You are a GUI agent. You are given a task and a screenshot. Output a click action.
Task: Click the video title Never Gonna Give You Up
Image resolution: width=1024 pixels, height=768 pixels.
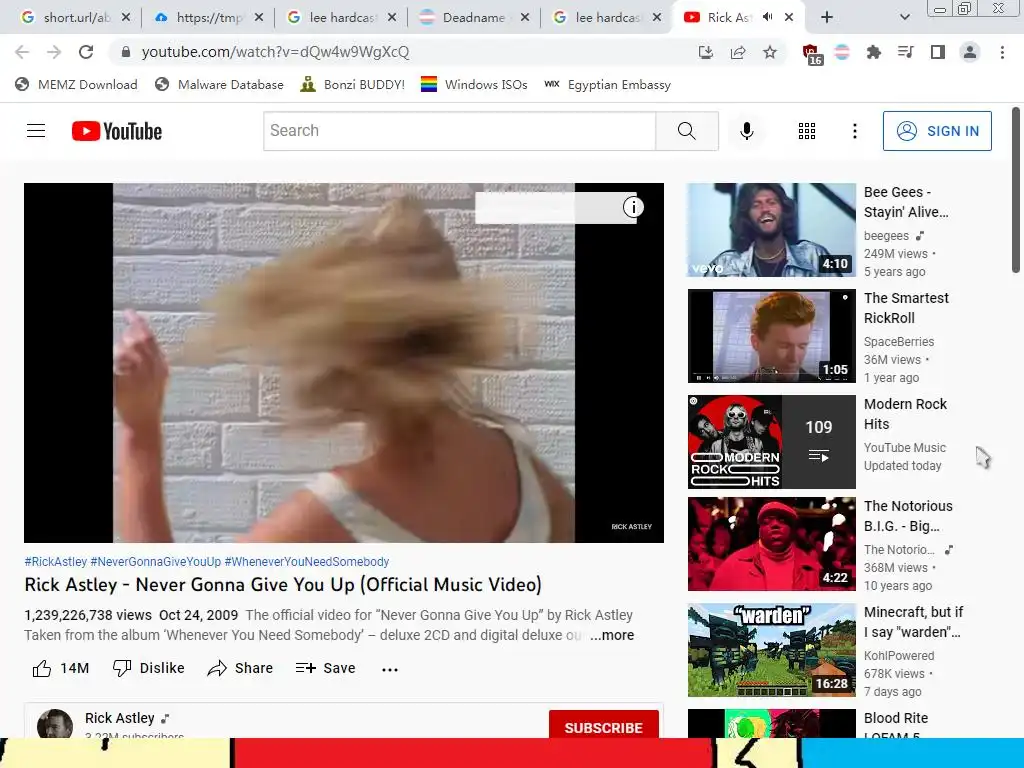coord(283,584)
